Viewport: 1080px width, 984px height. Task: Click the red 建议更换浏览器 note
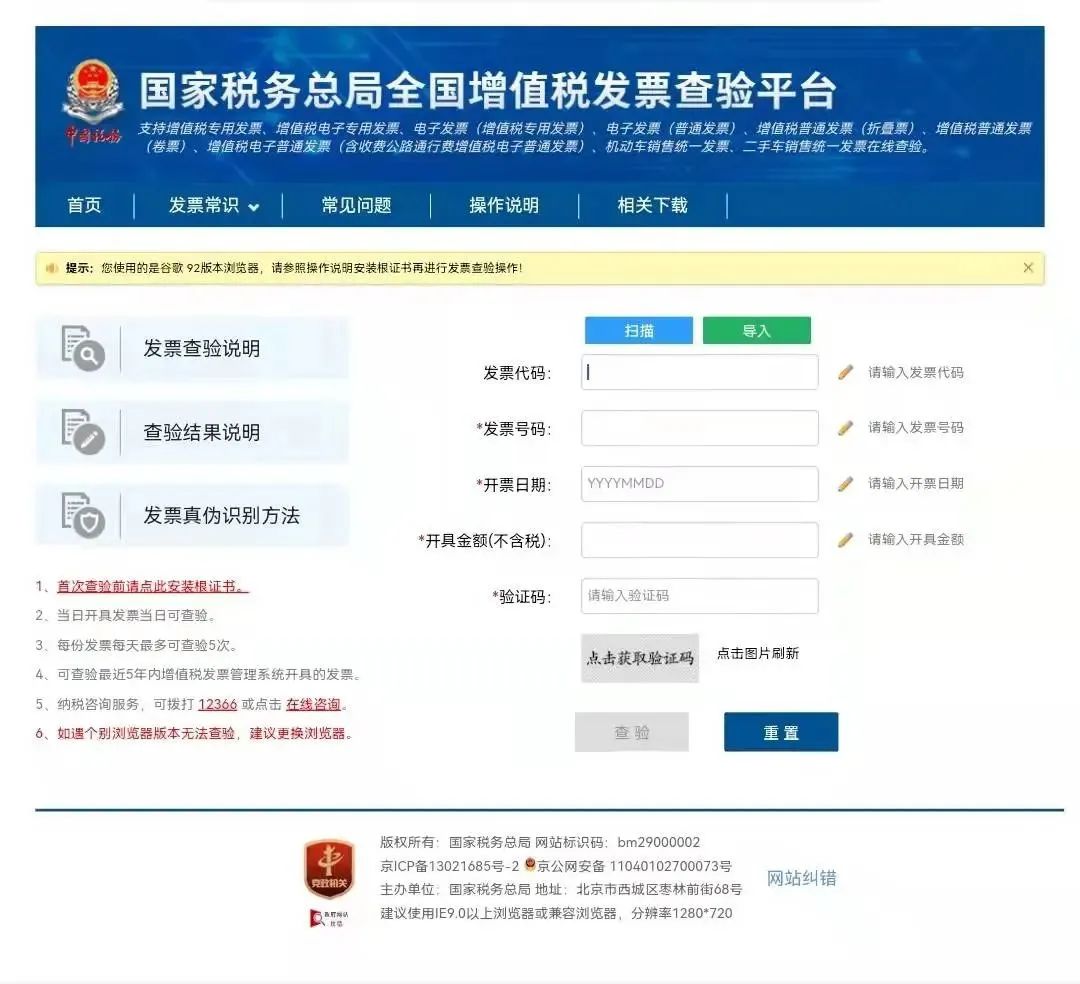pos(205,733)
